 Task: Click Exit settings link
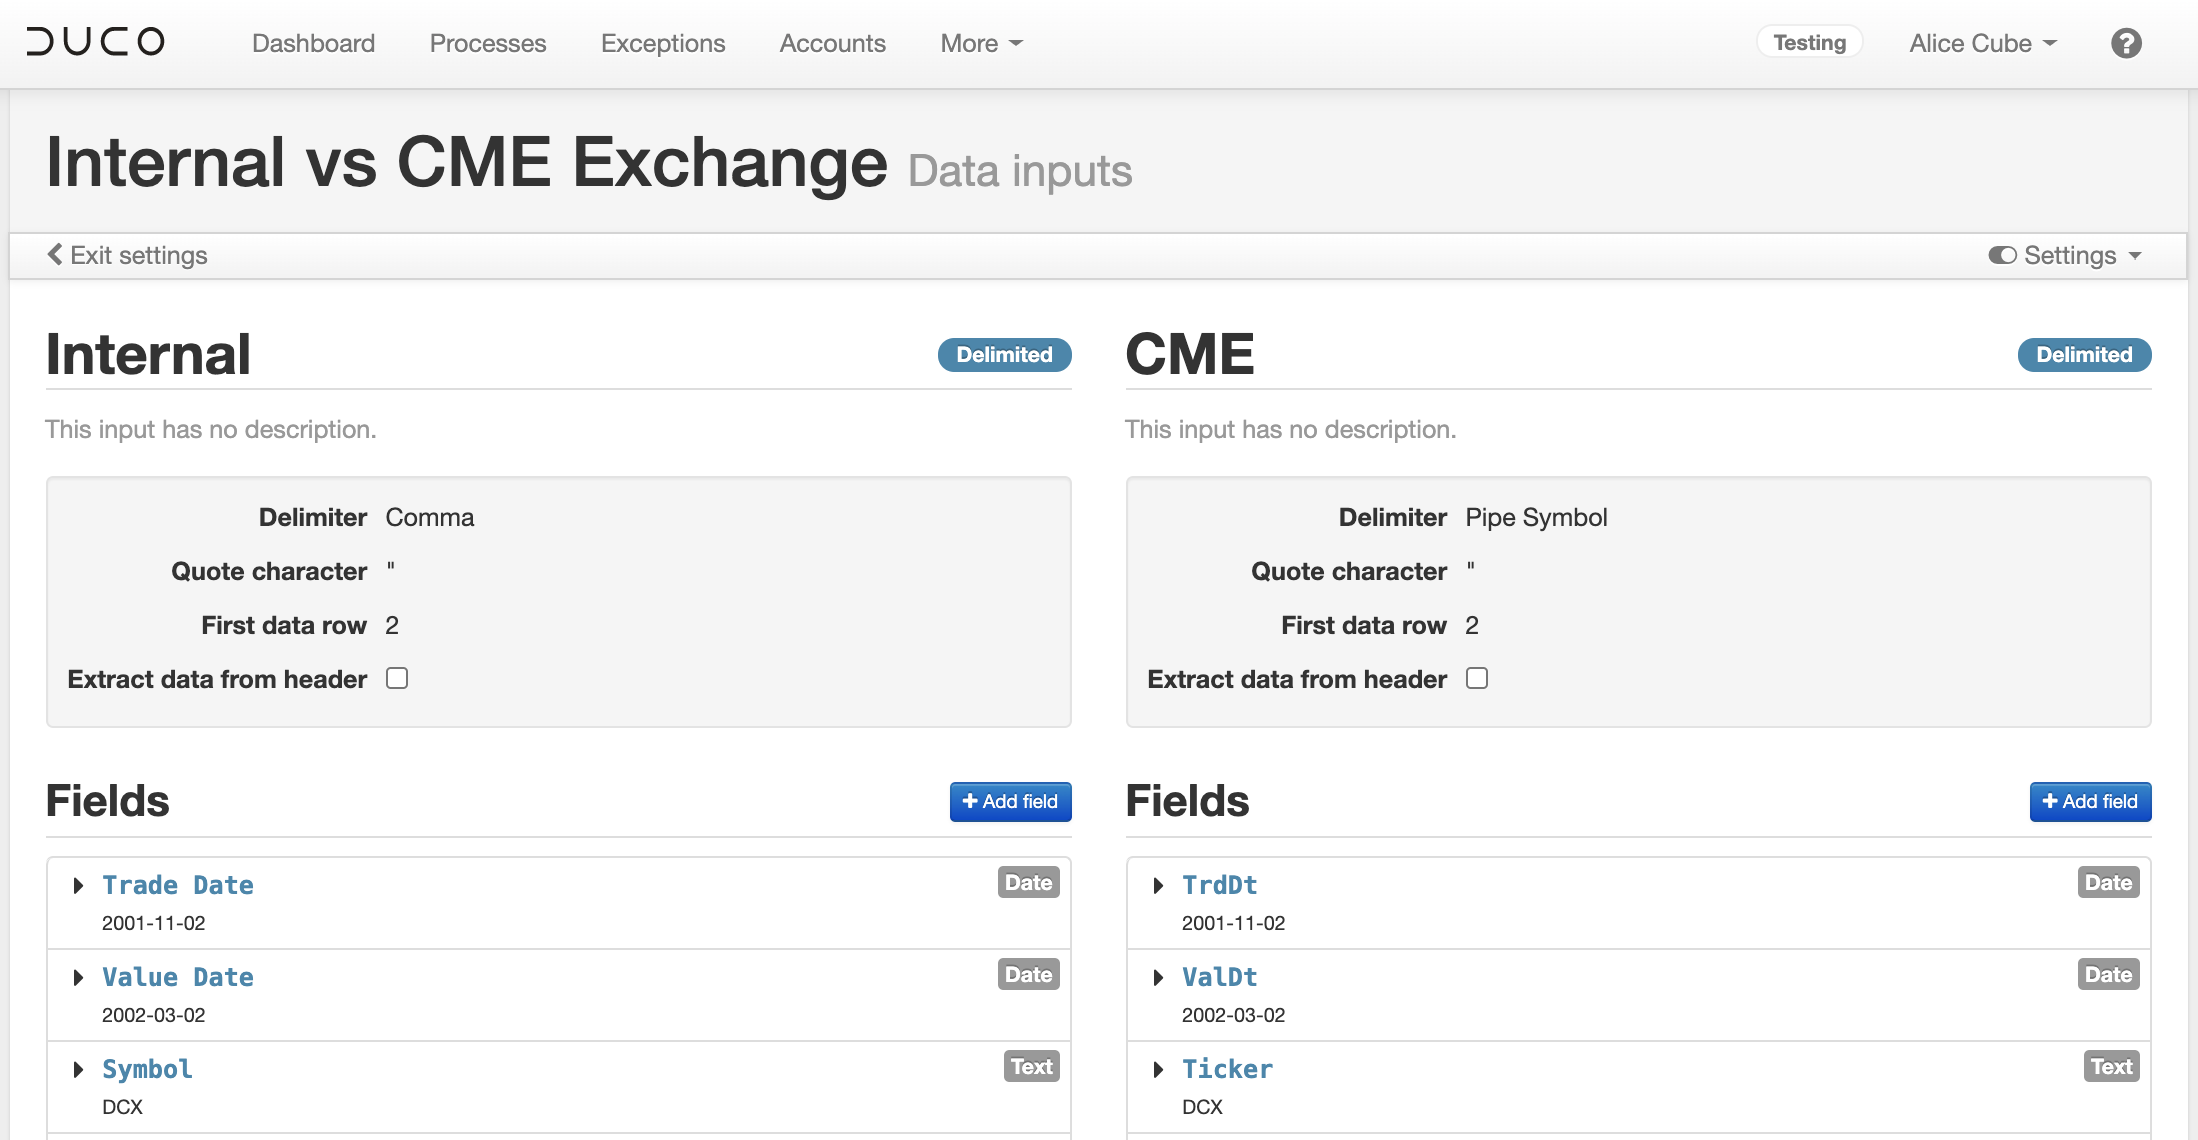128,255
